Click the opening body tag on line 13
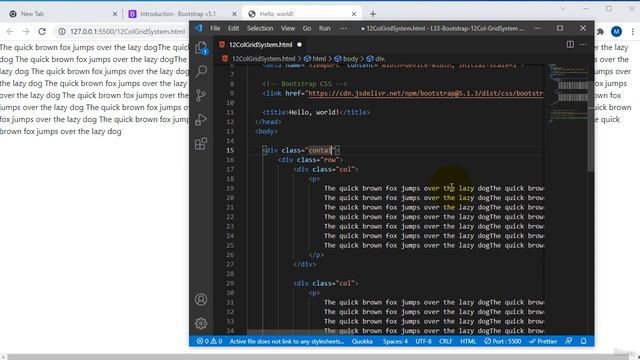Viewport: 640px width, 360px height. pos(266,131)
